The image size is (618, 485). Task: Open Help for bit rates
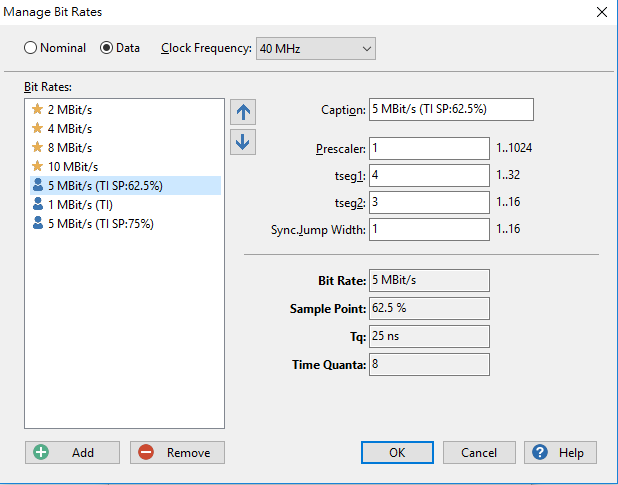point(560,452)
